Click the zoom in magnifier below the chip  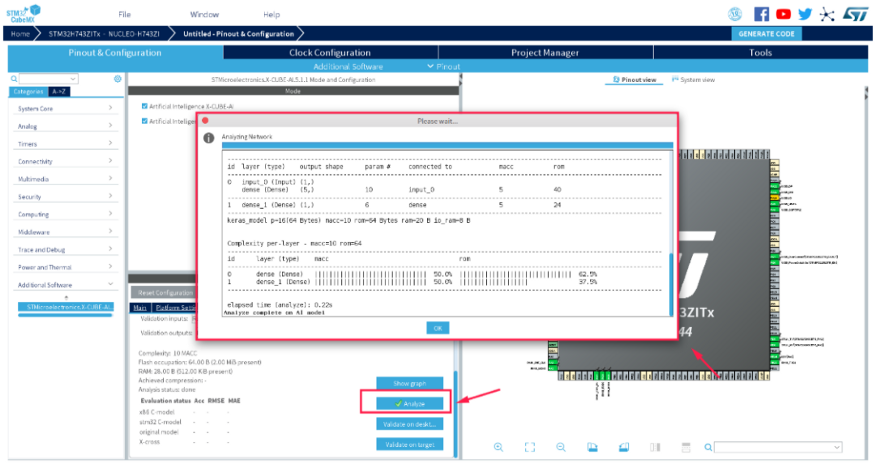(x=498, y=447)
